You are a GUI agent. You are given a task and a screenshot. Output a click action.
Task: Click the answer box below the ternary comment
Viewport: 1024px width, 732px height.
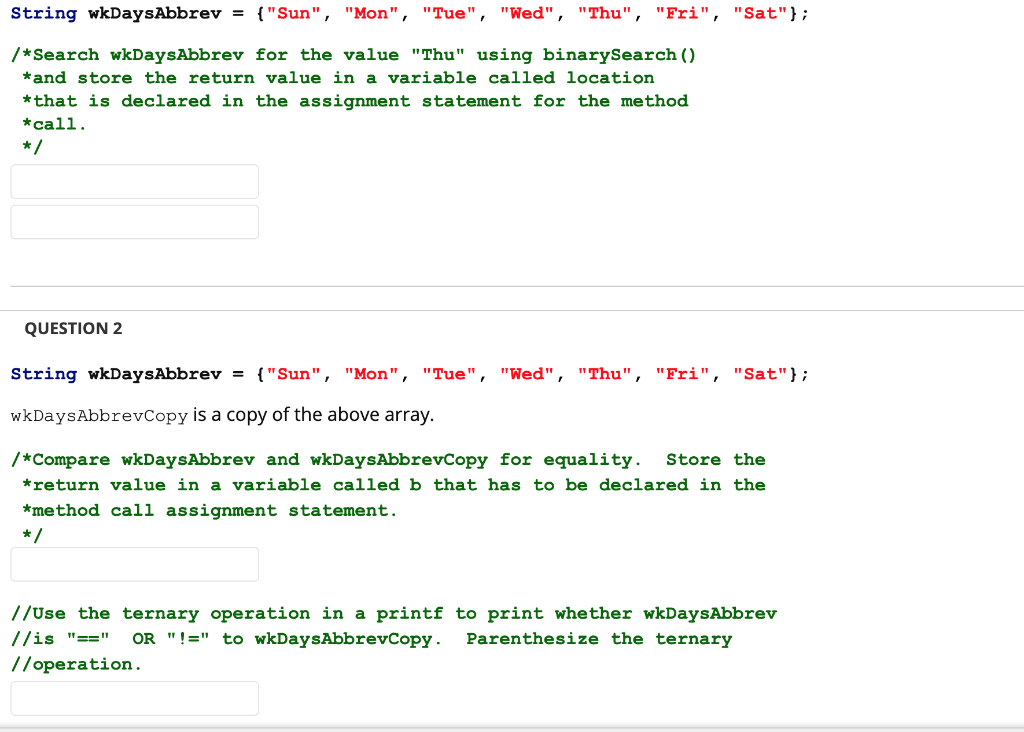[134, 698]
